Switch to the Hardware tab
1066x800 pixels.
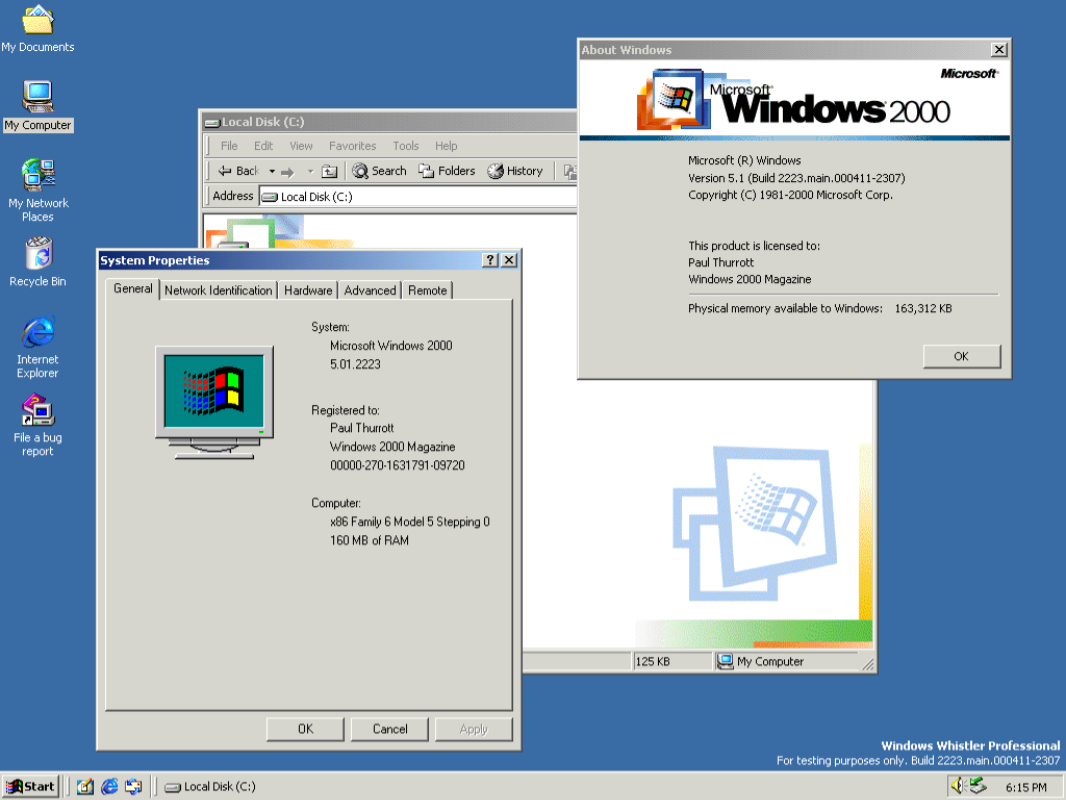(308, 290)
